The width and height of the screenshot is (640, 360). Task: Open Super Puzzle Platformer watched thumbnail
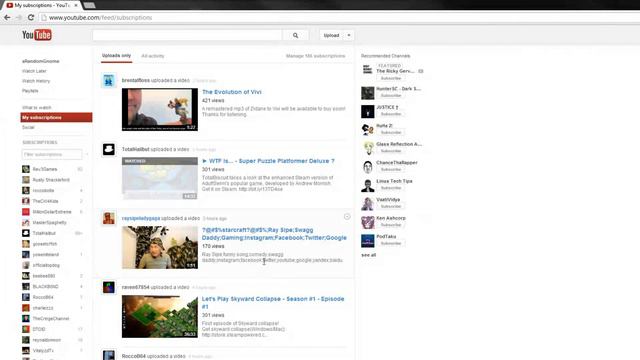tap(160, 178)
